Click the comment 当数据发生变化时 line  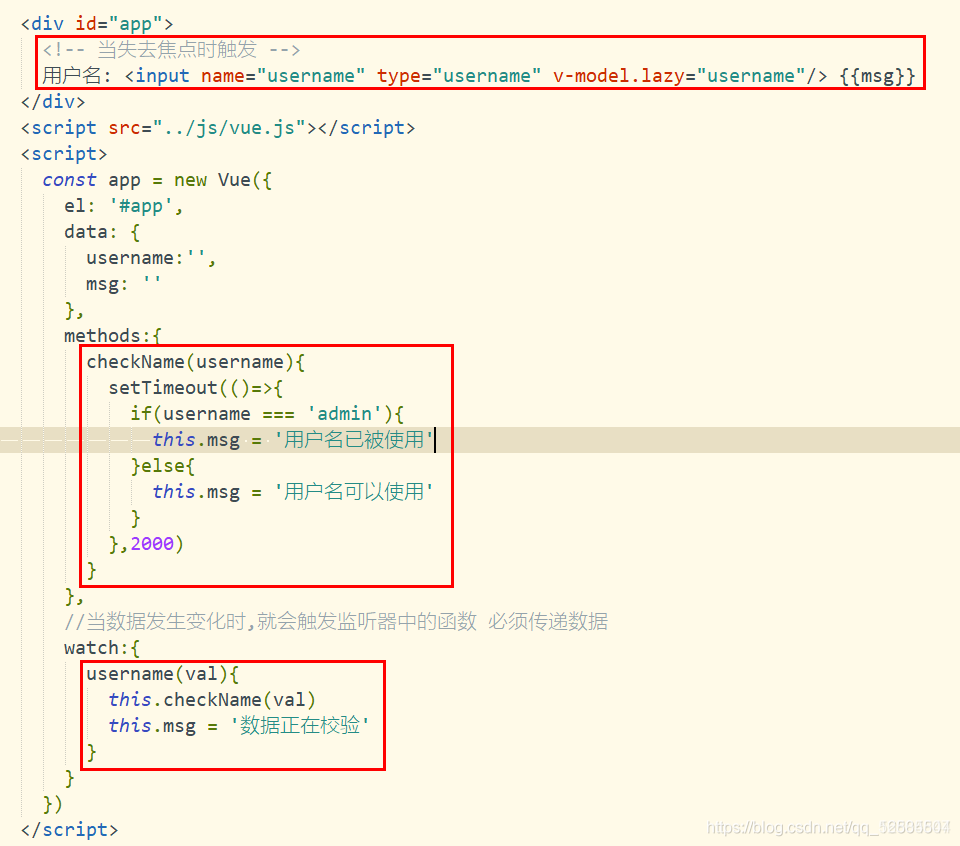pos(336,622)
